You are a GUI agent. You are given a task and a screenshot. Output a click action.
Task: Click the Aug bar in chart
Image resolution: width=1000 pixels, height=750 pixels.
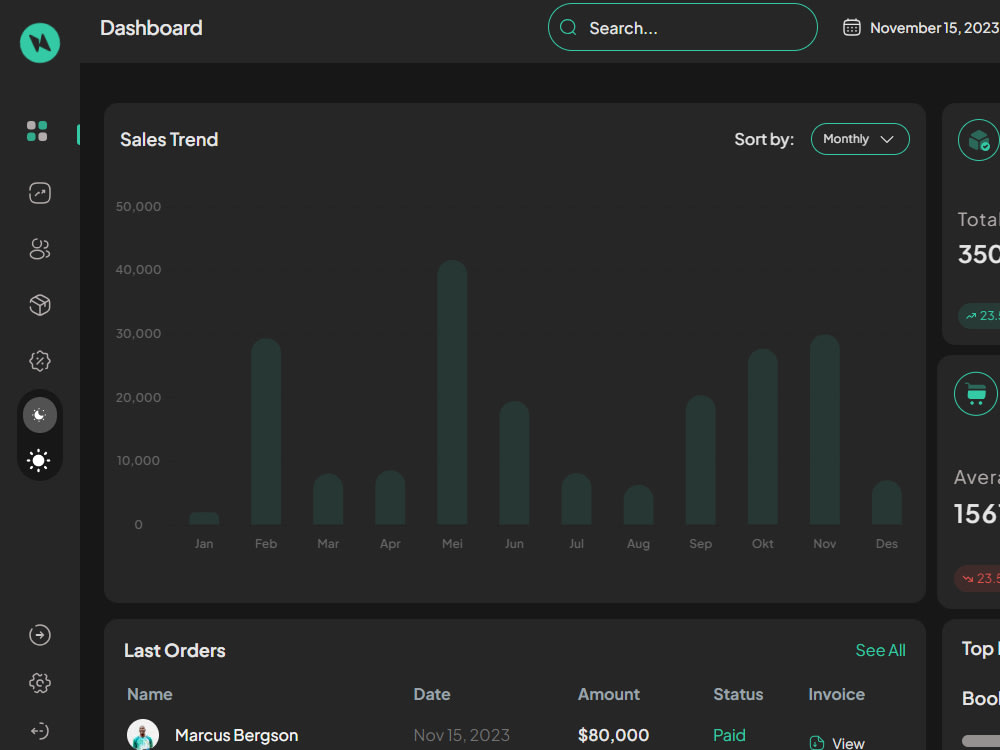638,505
